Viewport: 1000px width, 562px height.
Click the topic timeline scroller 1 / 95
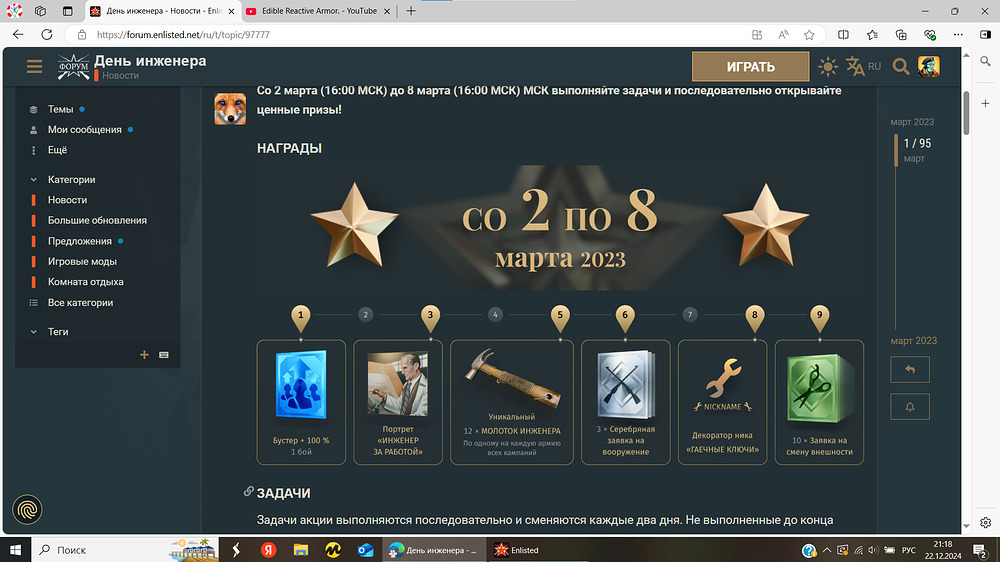[x=916, y=150]
